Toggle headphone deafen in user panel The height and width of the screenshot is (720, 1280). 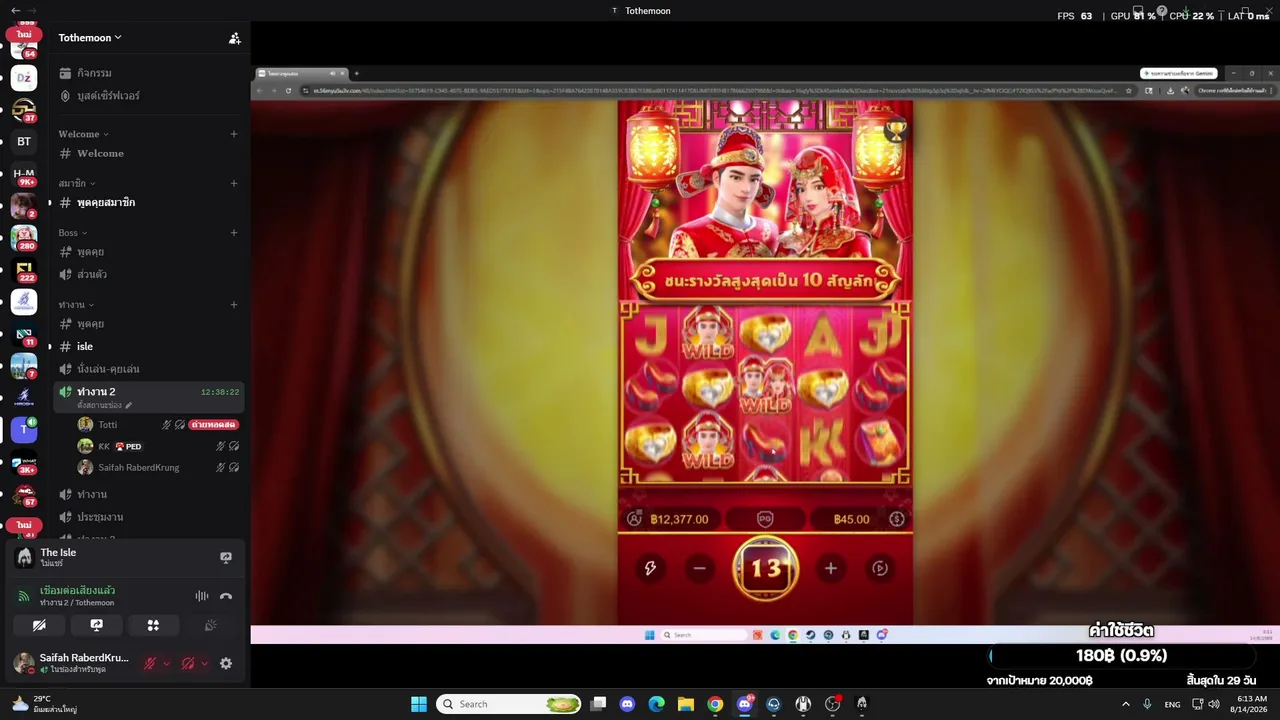point(188,663)
